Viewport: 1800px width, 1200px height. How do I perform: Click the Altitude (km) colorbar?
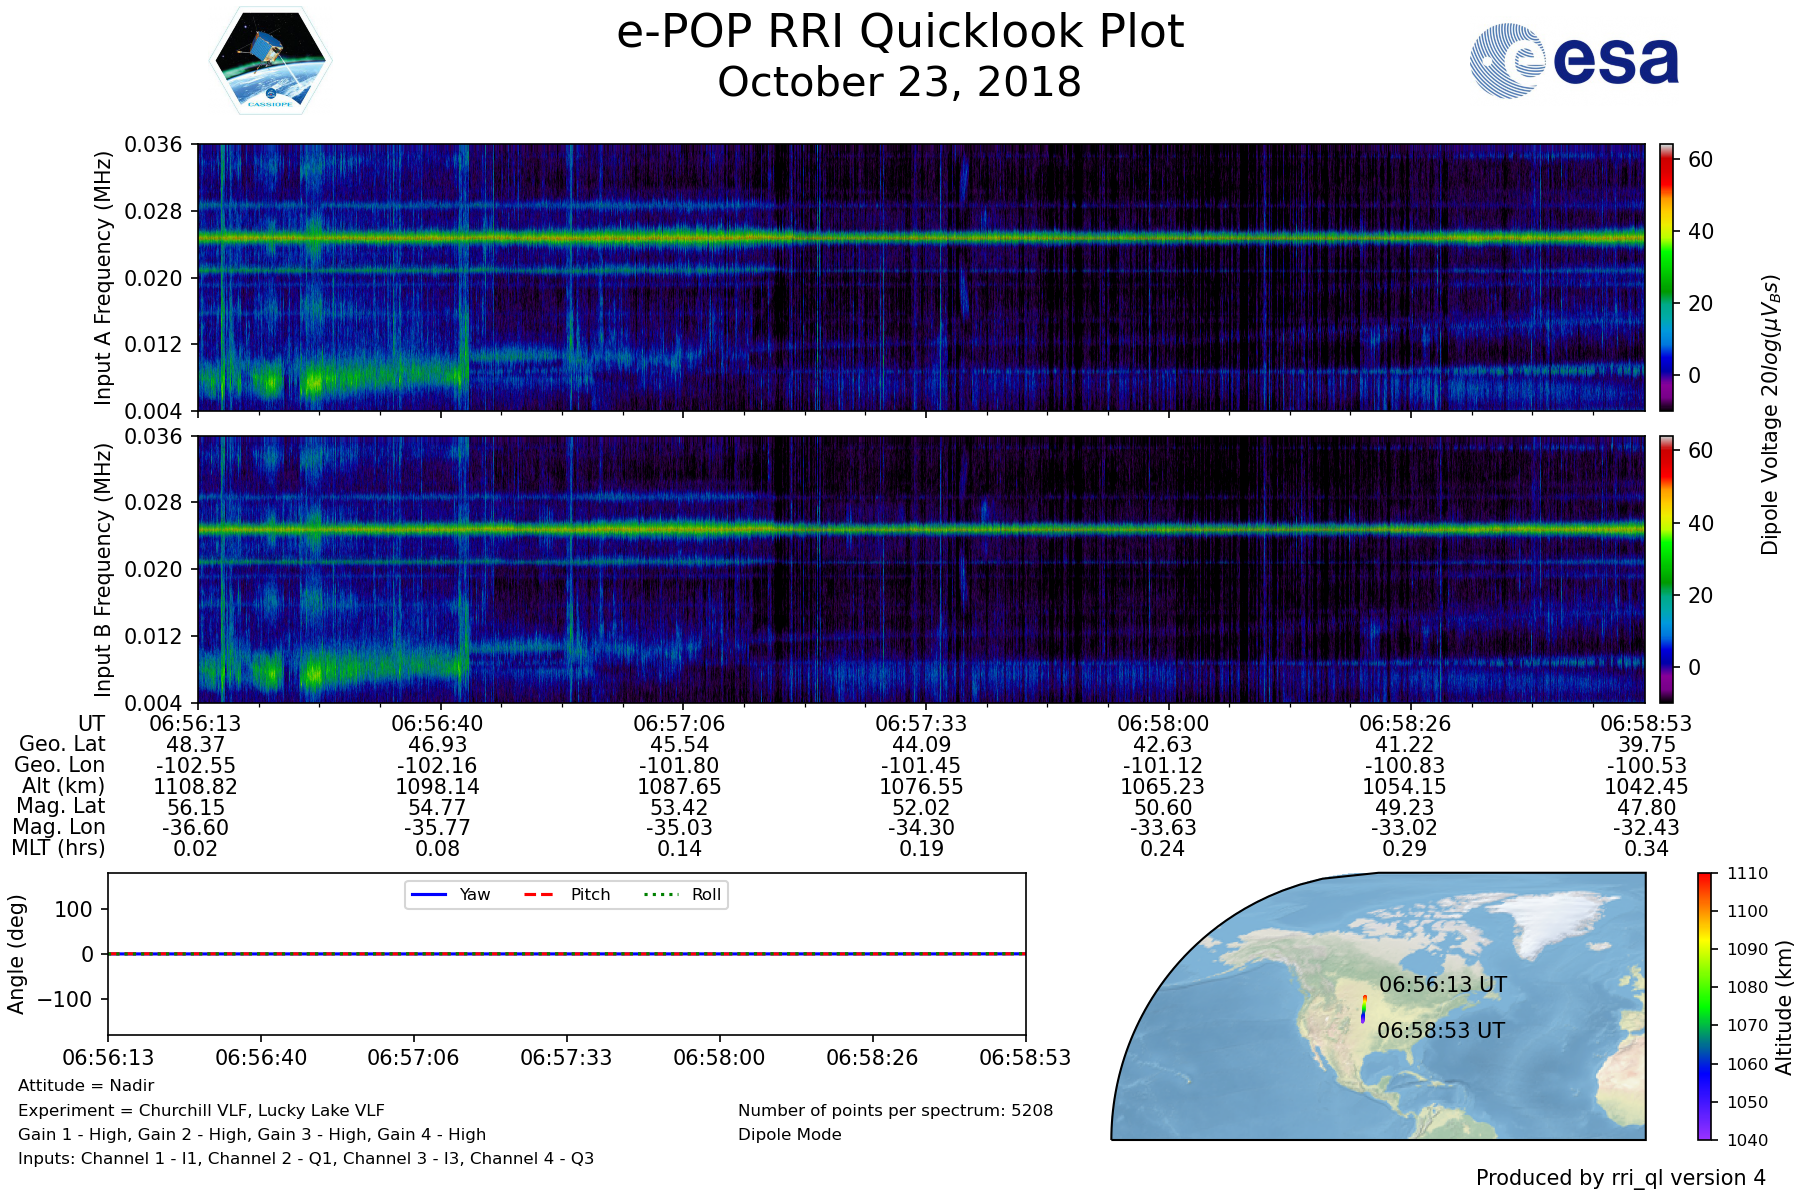point(1705,1006)
